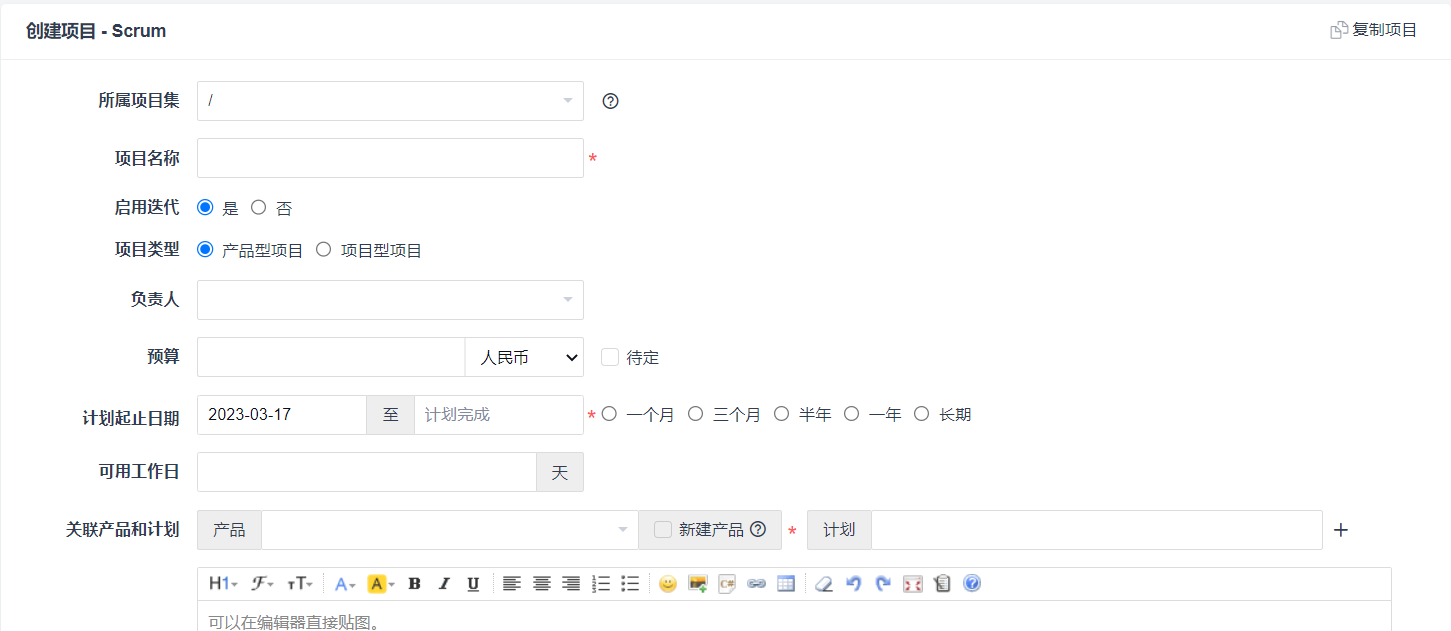Clear formatting with eraser icon
1451x631 pixels.
coord(824,584)
